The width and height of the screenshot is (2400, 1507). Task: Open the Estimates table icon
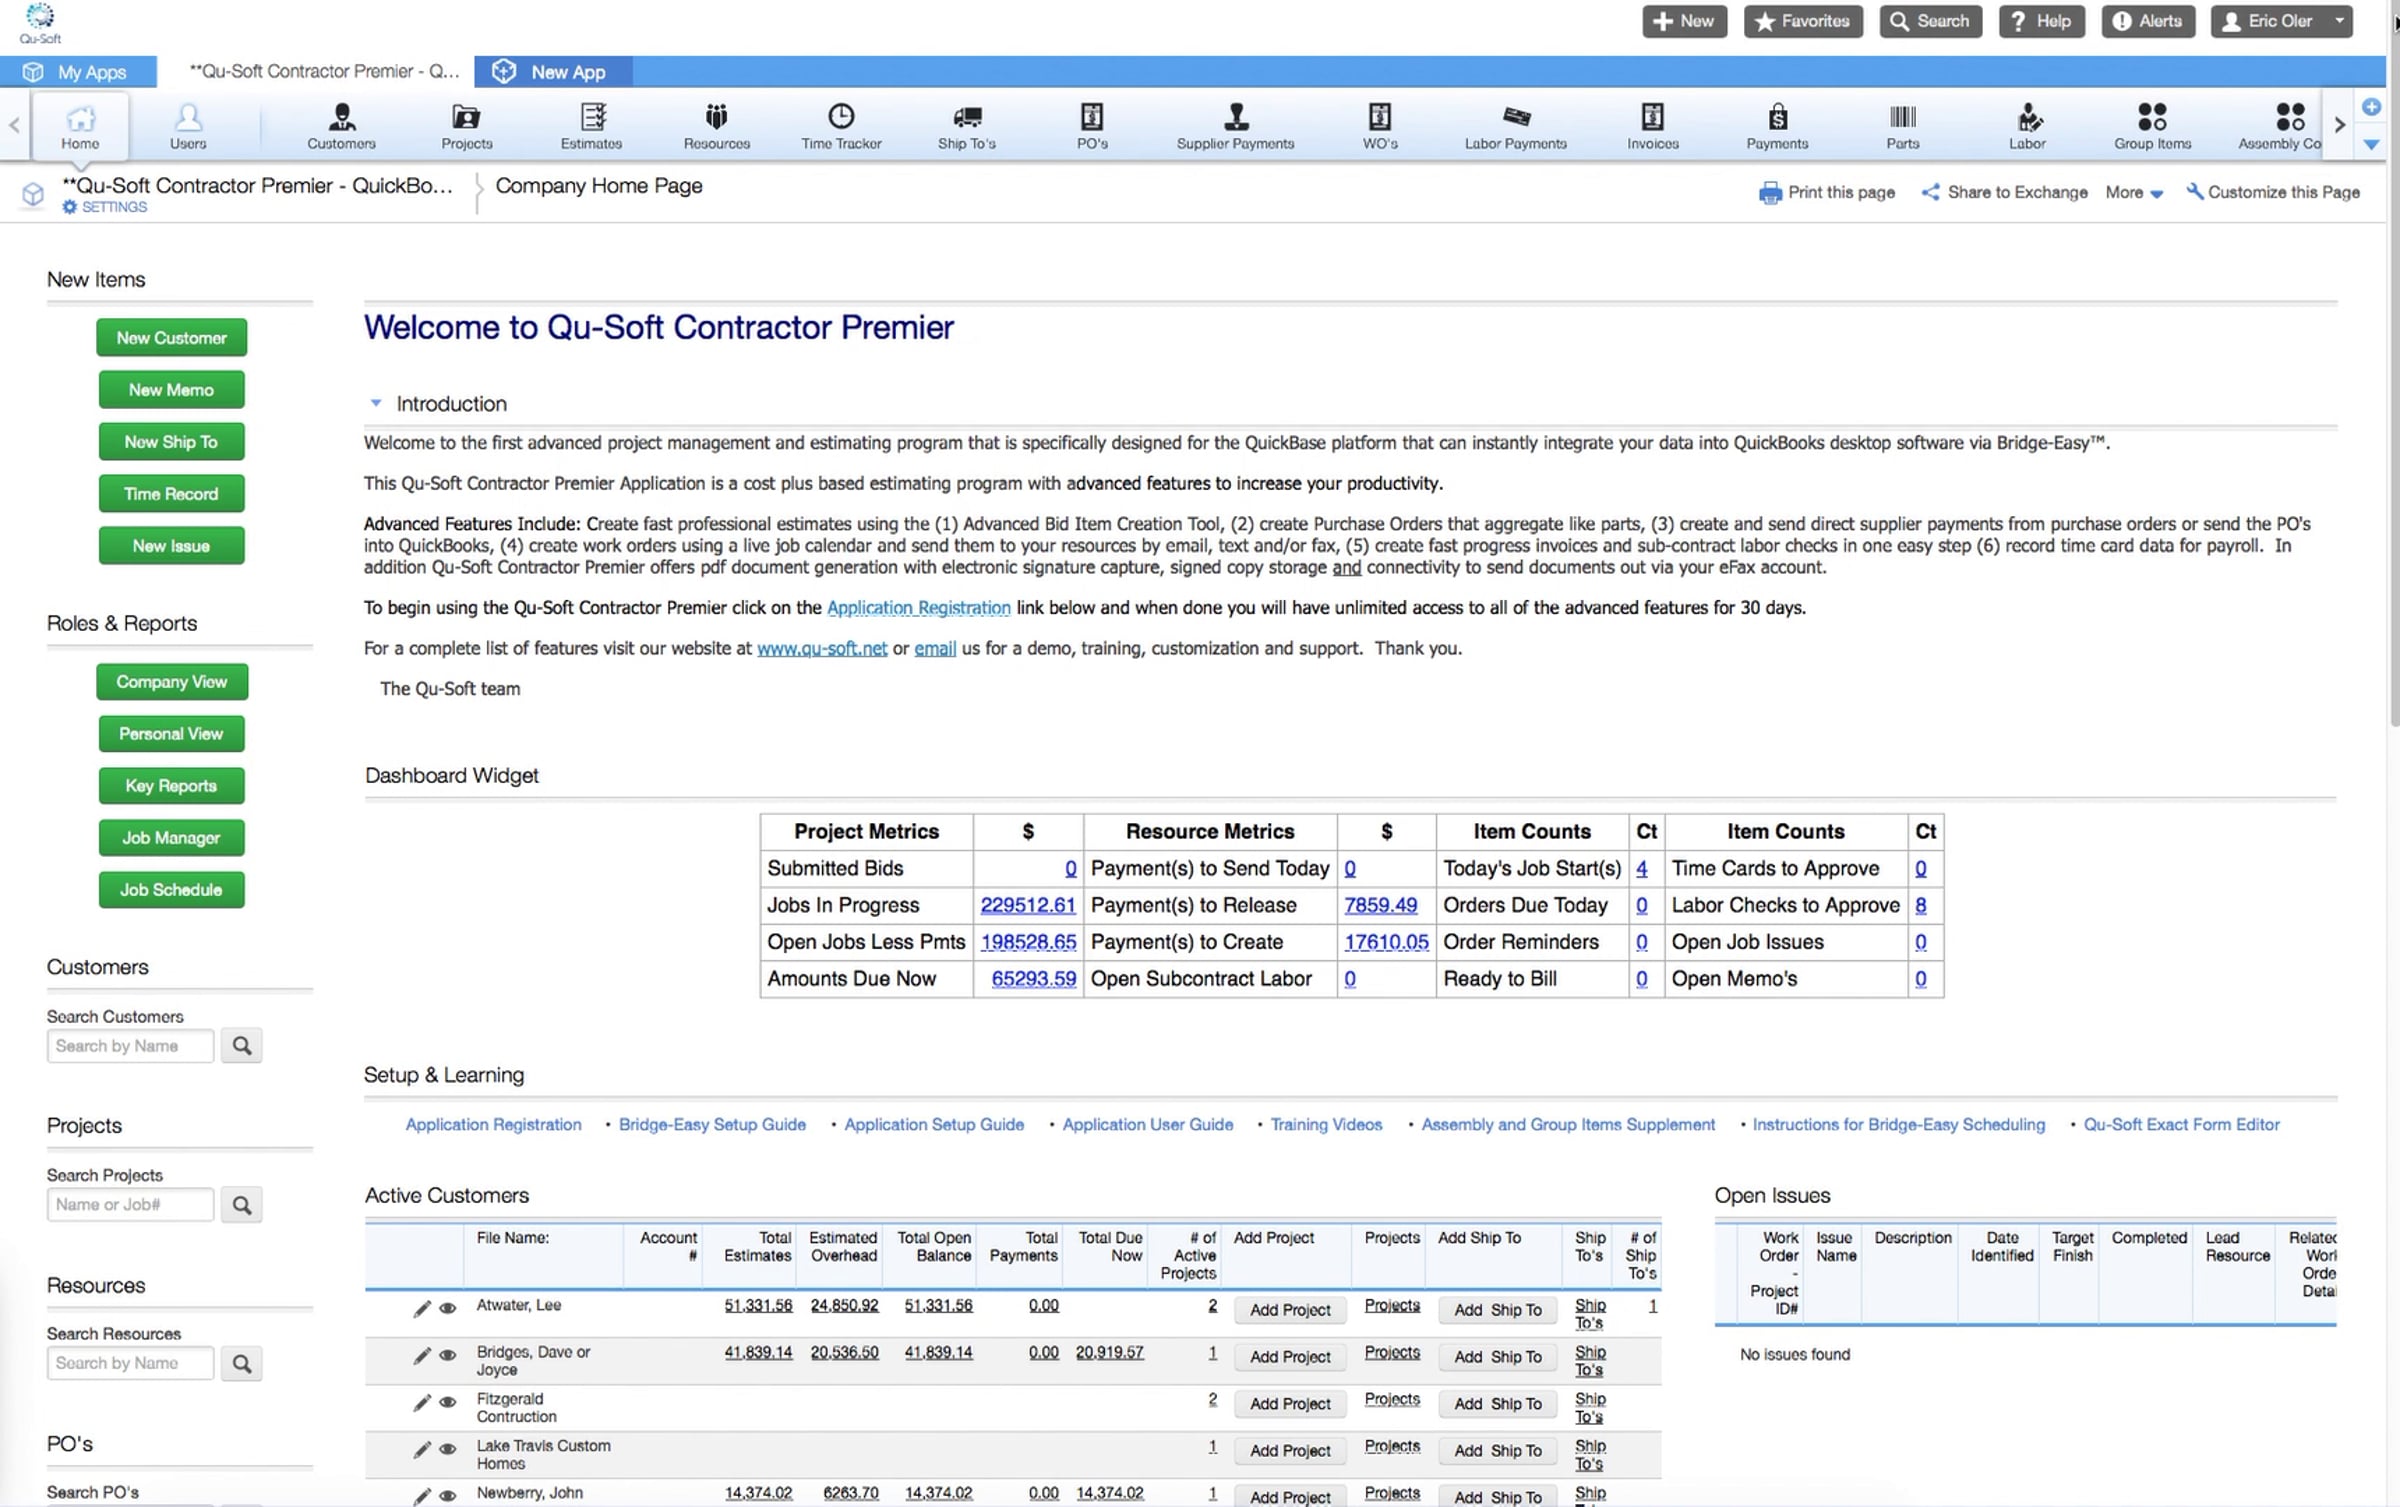click(592, 117)
